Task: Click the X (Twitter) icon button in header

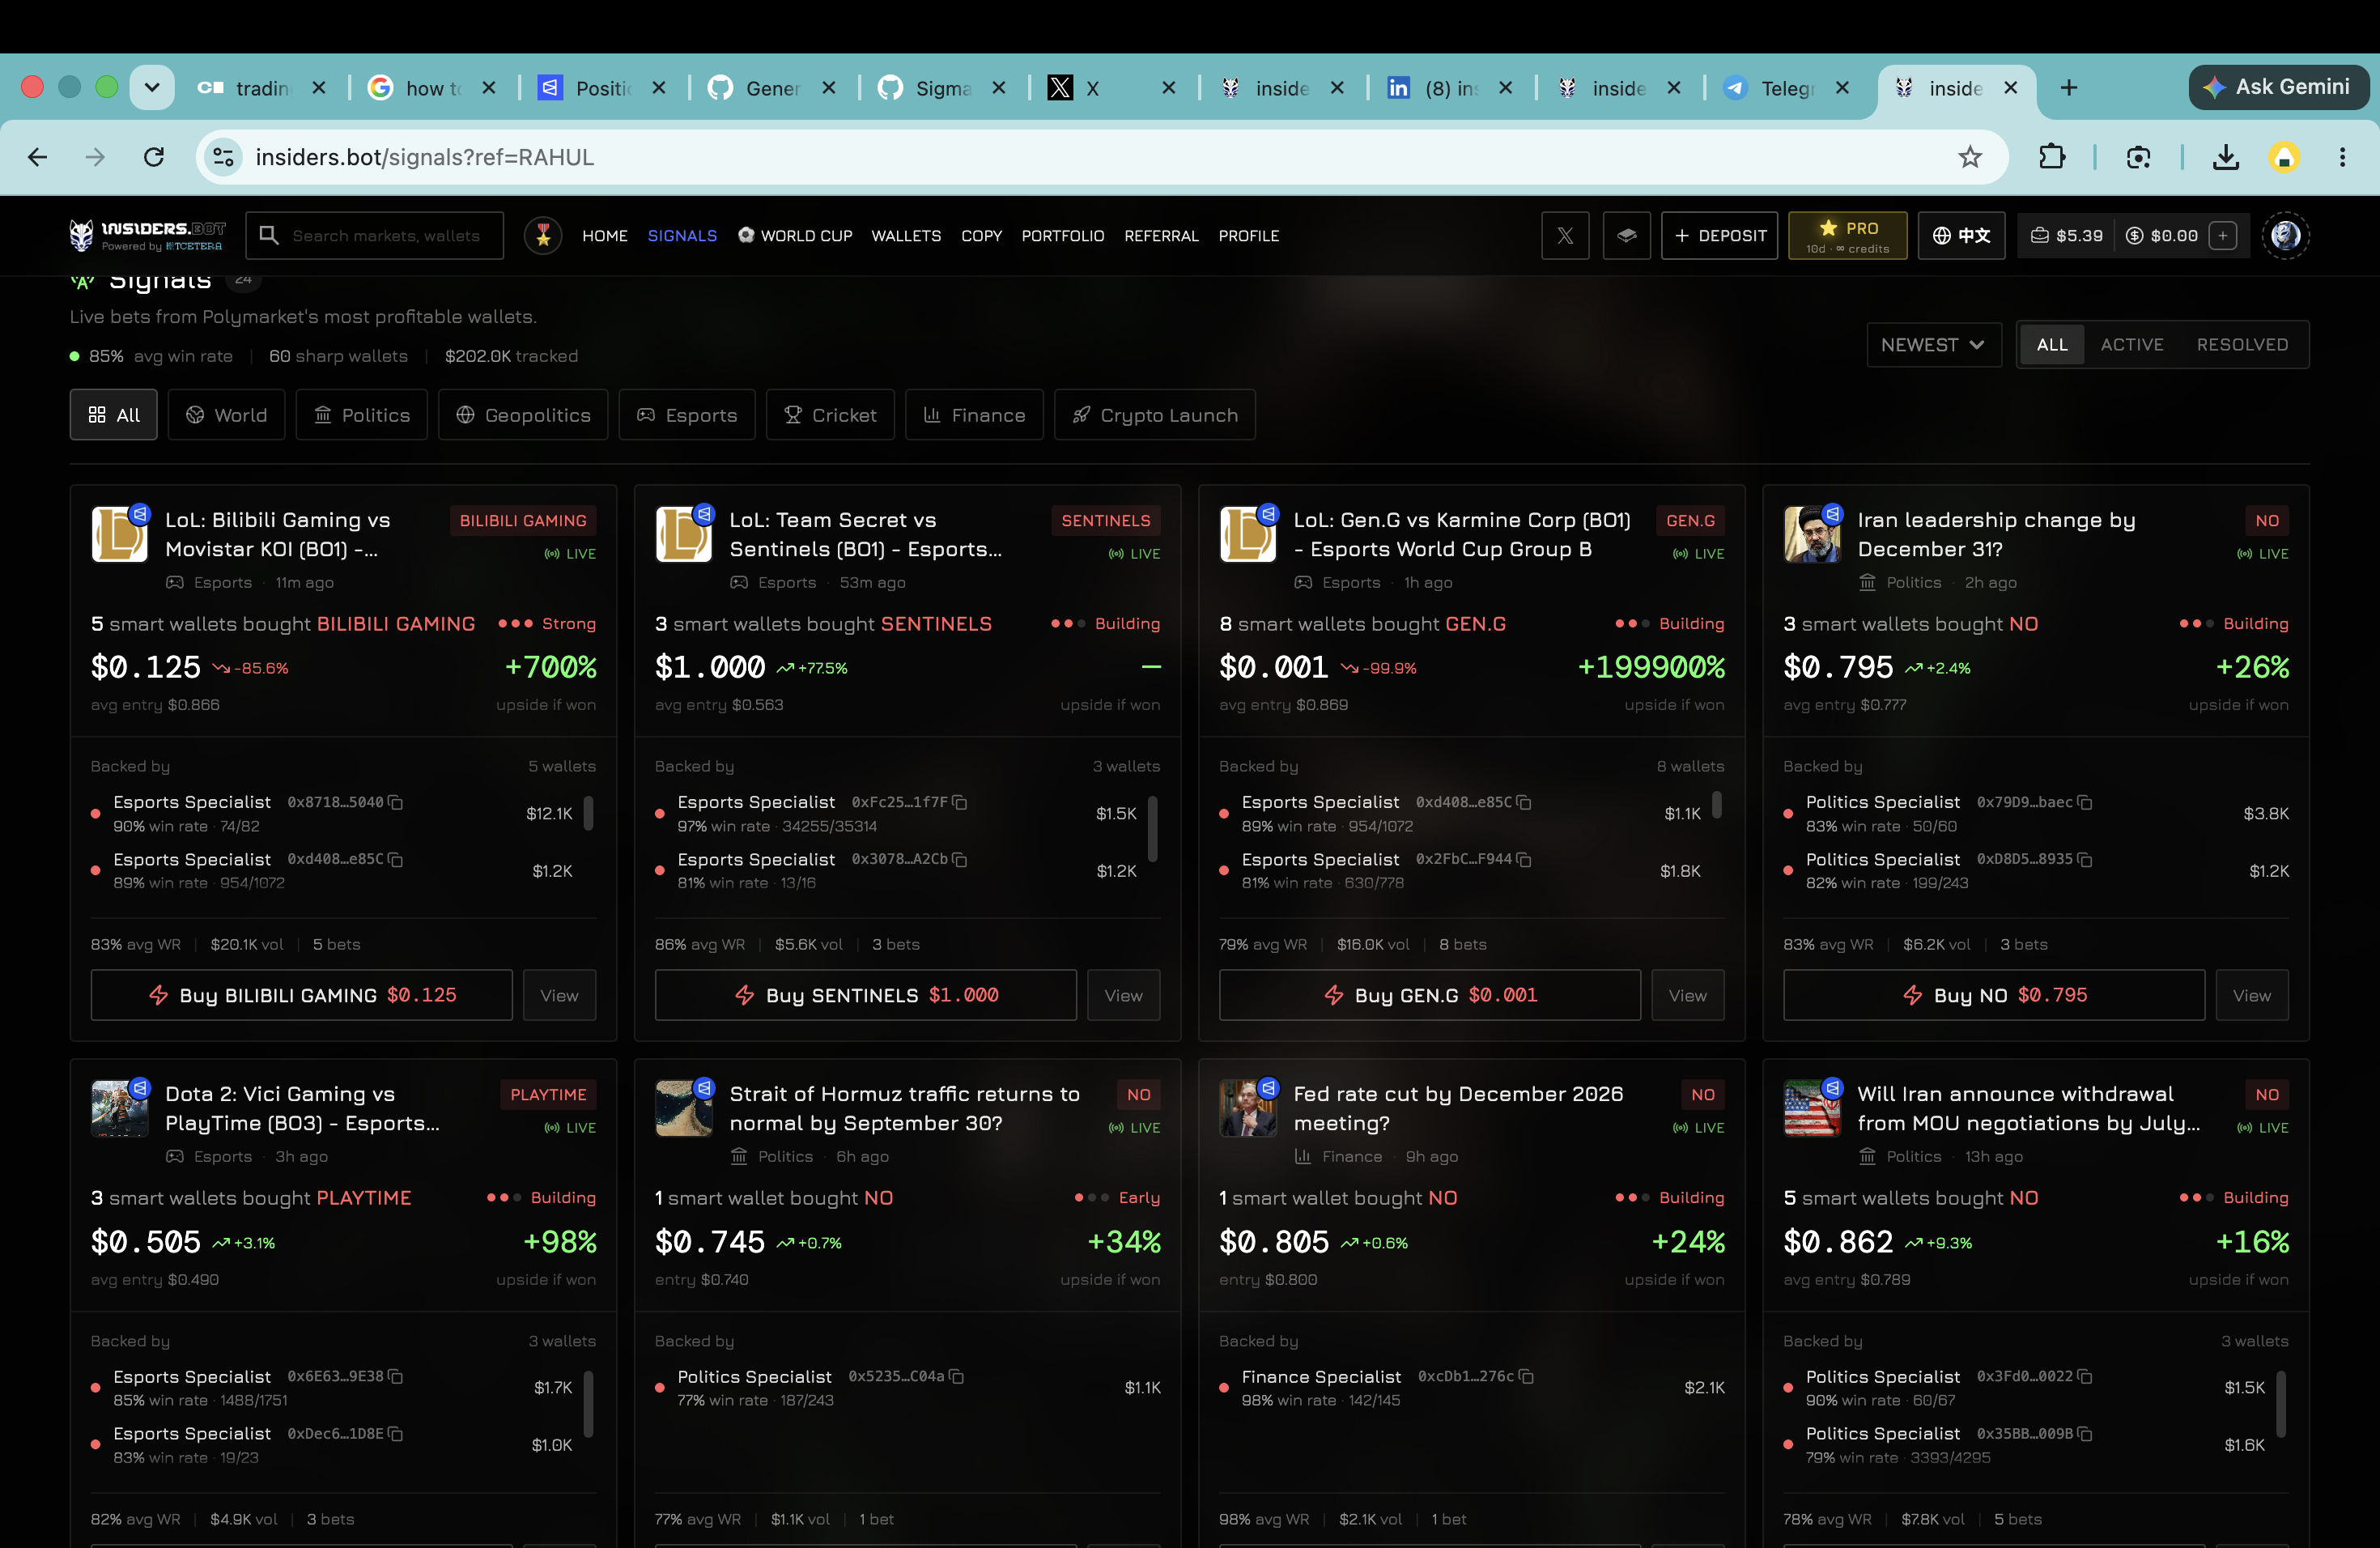Action: click(1565, 236)
